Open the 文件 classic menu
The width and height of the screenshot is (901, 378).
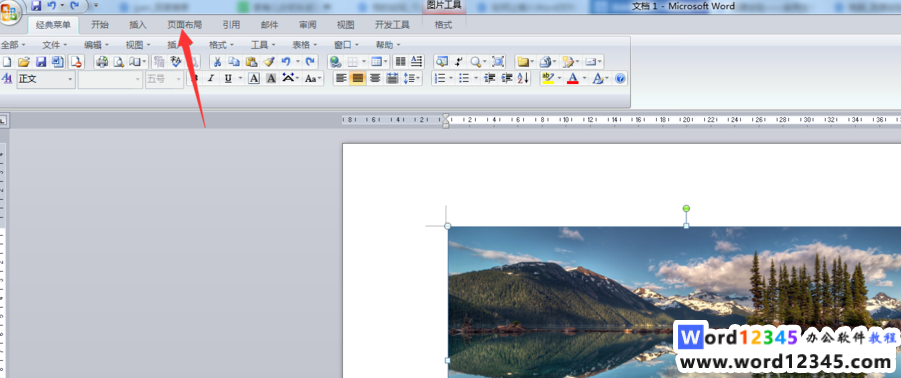tap(55, 44)
